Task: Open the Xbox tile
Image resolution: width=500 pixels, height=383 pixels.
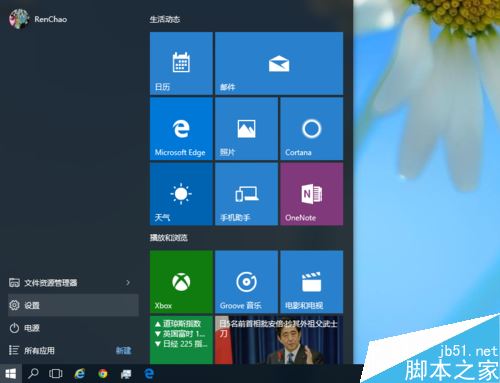Action: 181,282
